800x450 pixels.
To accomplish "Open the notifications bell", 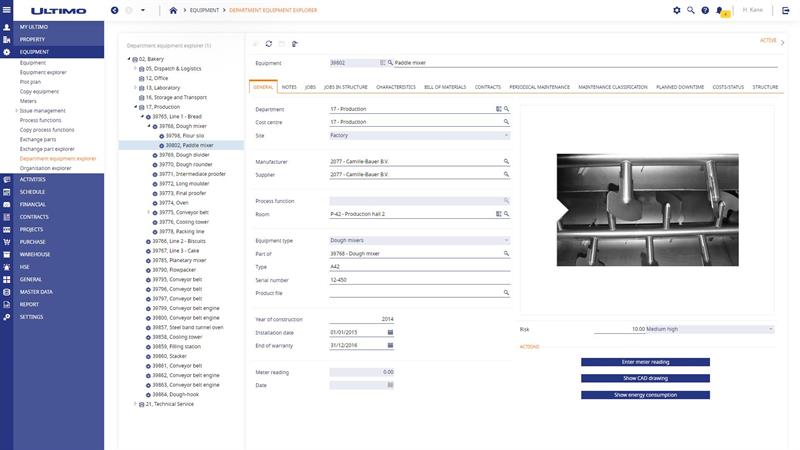I will point(719,10).
